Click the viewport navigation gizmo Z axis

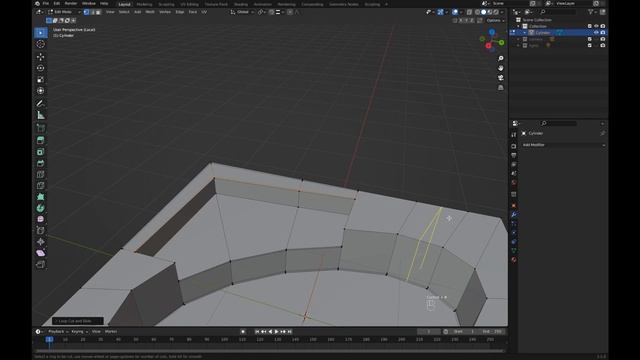coord(492,32)
